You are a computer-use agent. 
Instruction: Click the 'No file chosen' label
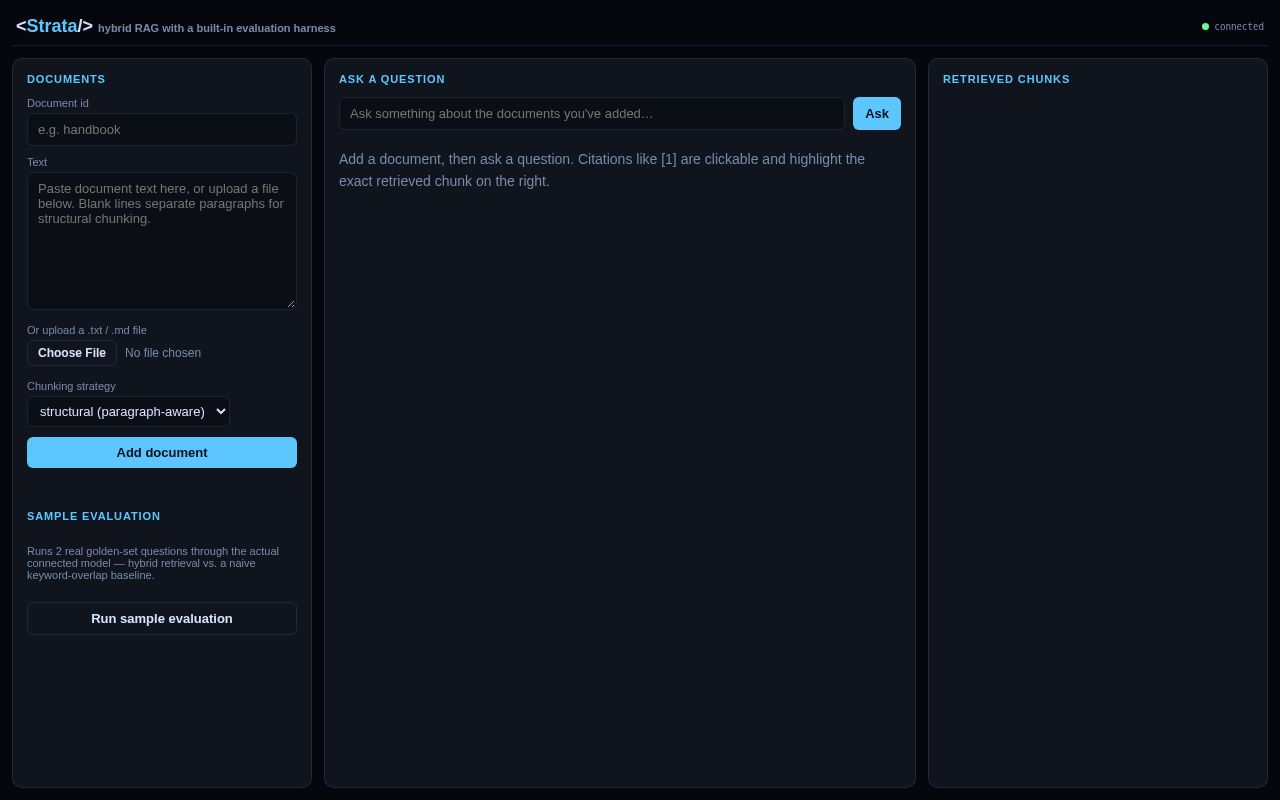(163, 353)
